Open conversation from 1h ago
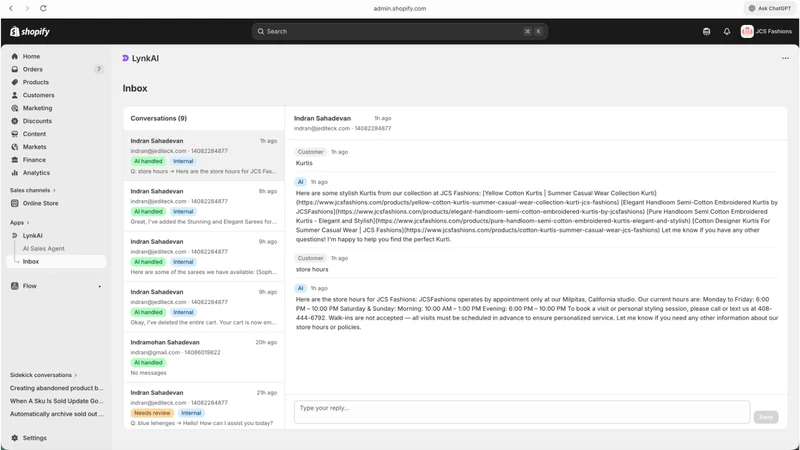800x450 pixels. point(204,156)
